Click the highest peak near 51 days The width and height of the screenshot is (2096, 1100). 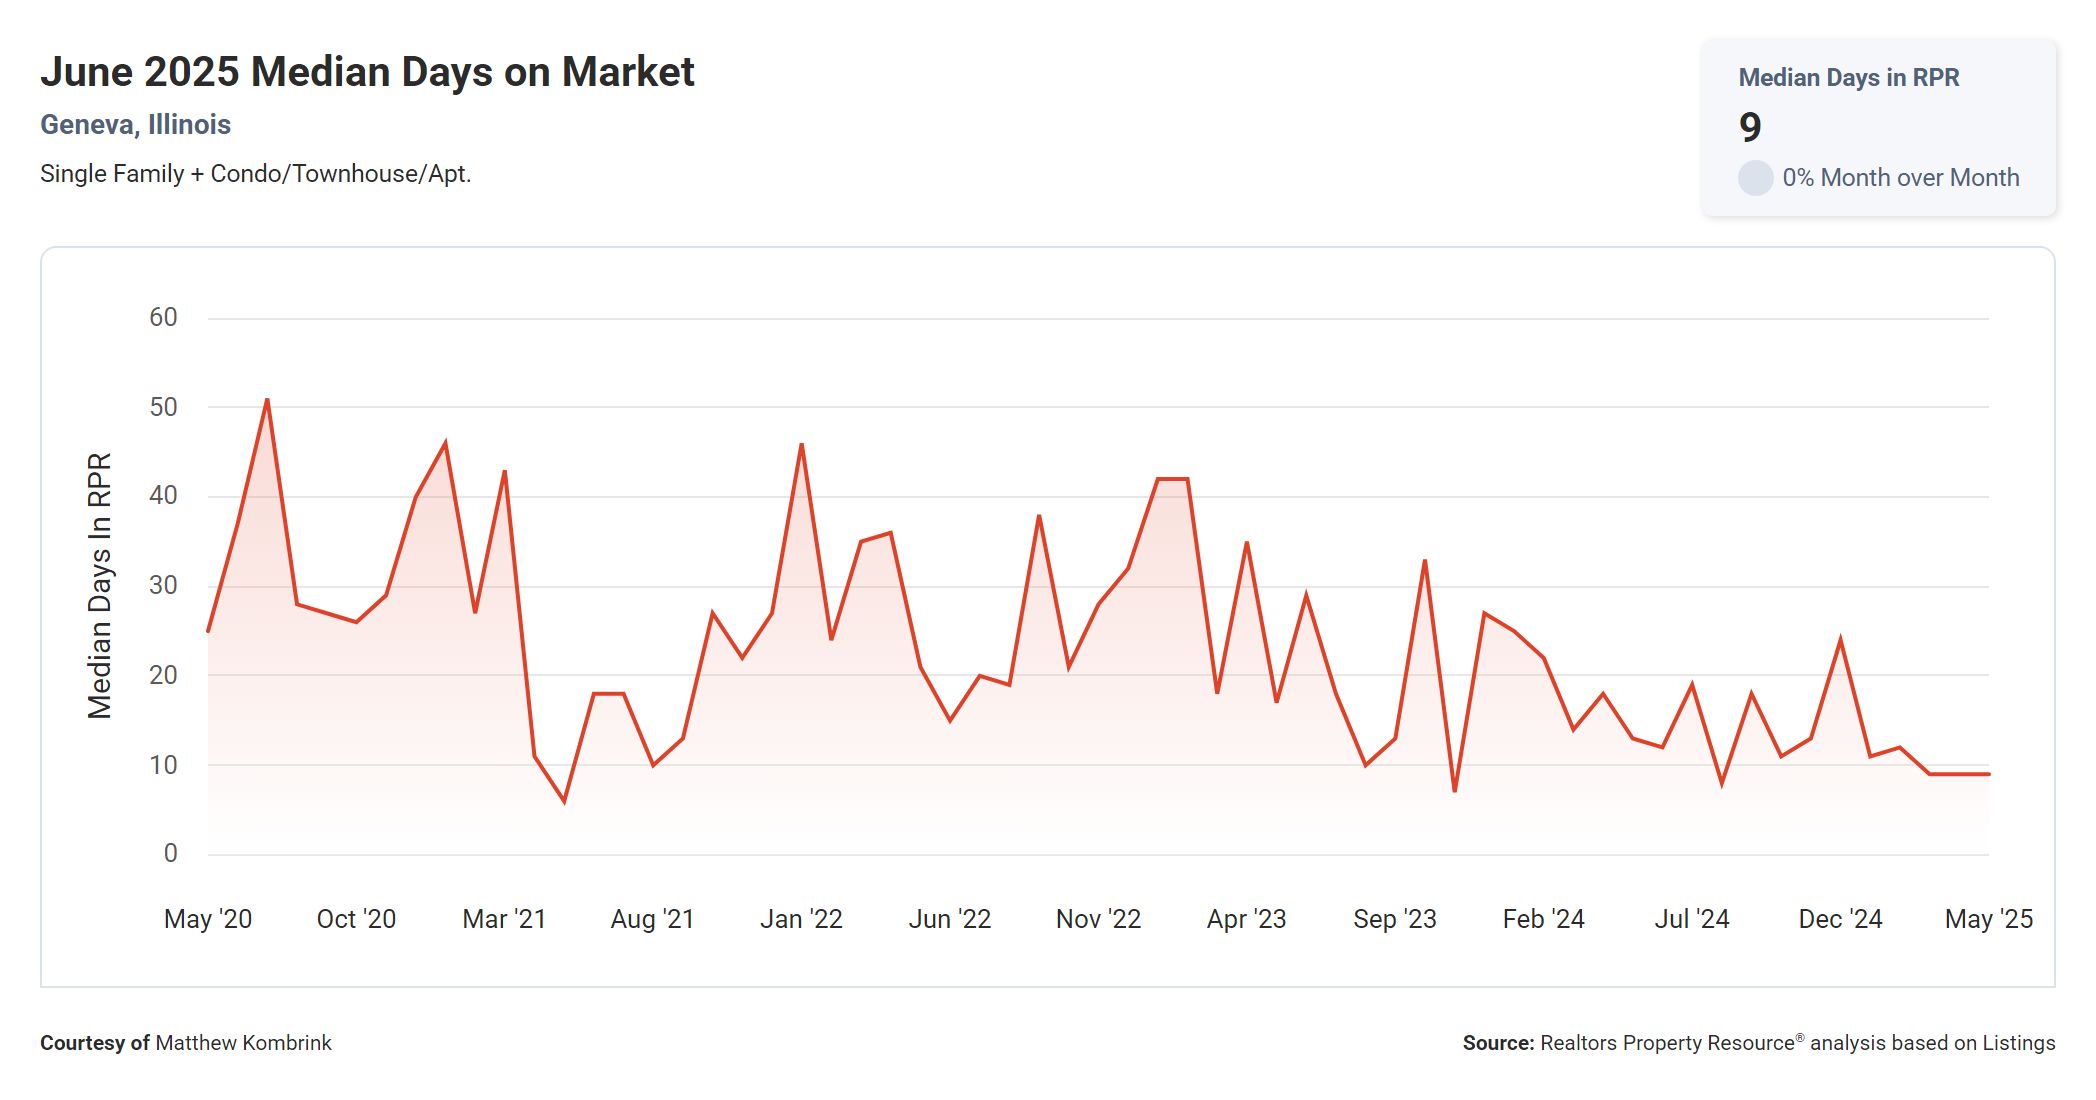click(267, 400)
